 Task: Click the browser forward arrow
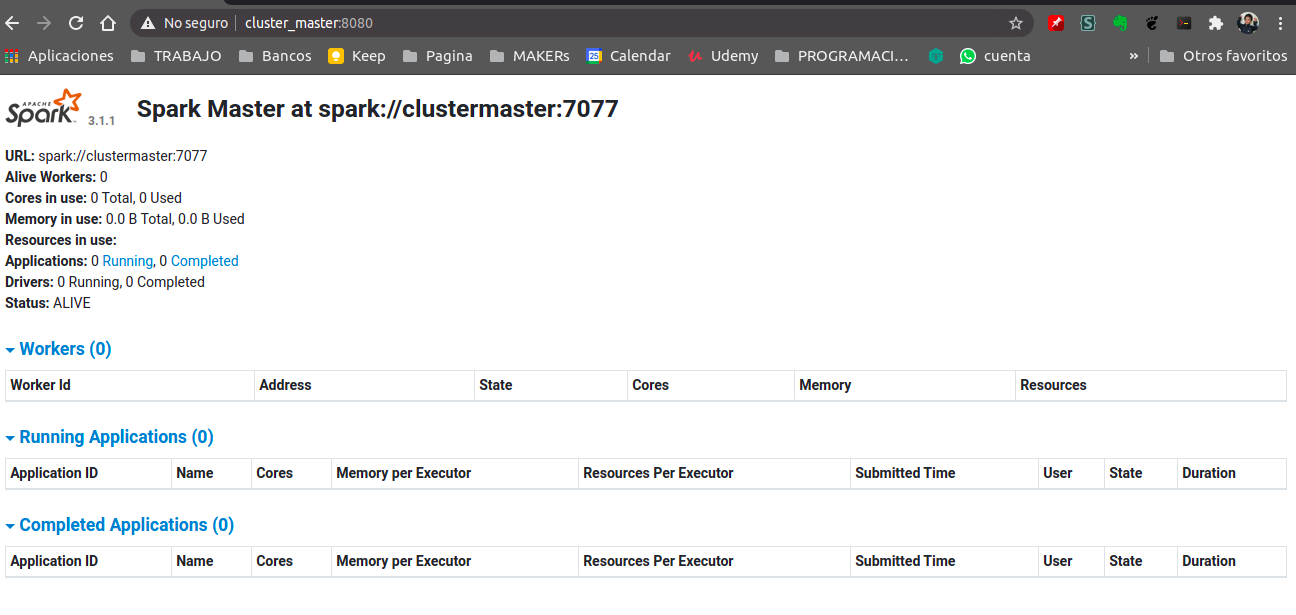[x=43, y=23]
